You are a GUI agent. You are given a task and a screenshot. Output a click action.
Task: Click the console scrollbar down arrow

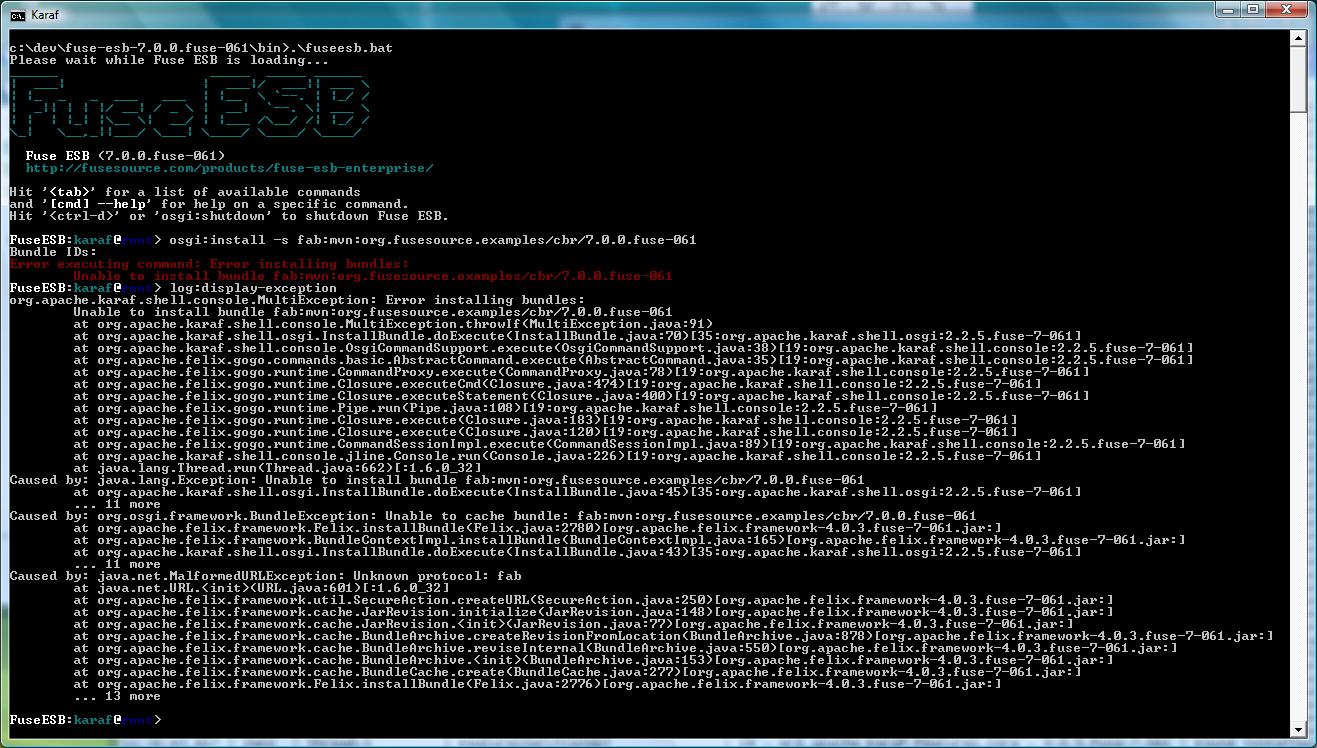pos(1298,730)
